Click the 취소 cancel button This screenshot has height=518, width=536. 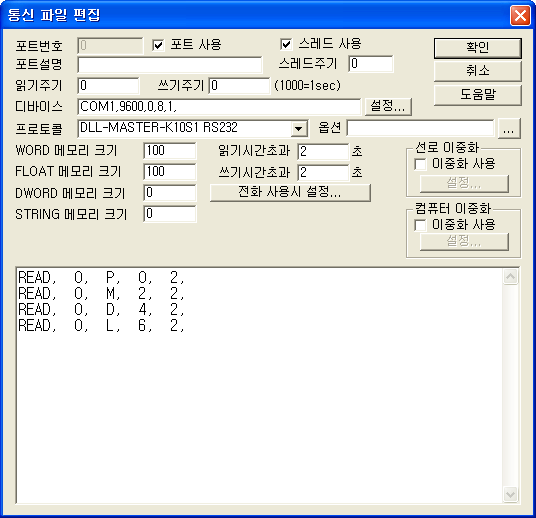click(478, 71)
